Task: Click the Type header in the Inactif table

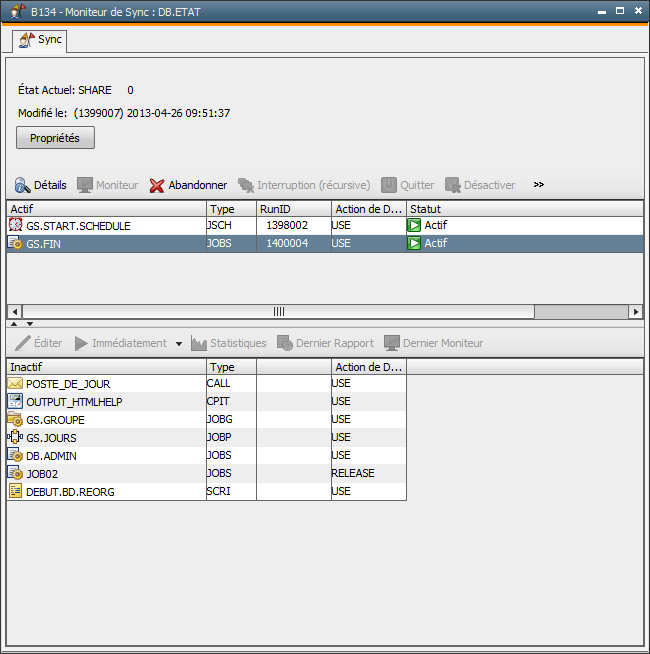Action: (231, 367)
